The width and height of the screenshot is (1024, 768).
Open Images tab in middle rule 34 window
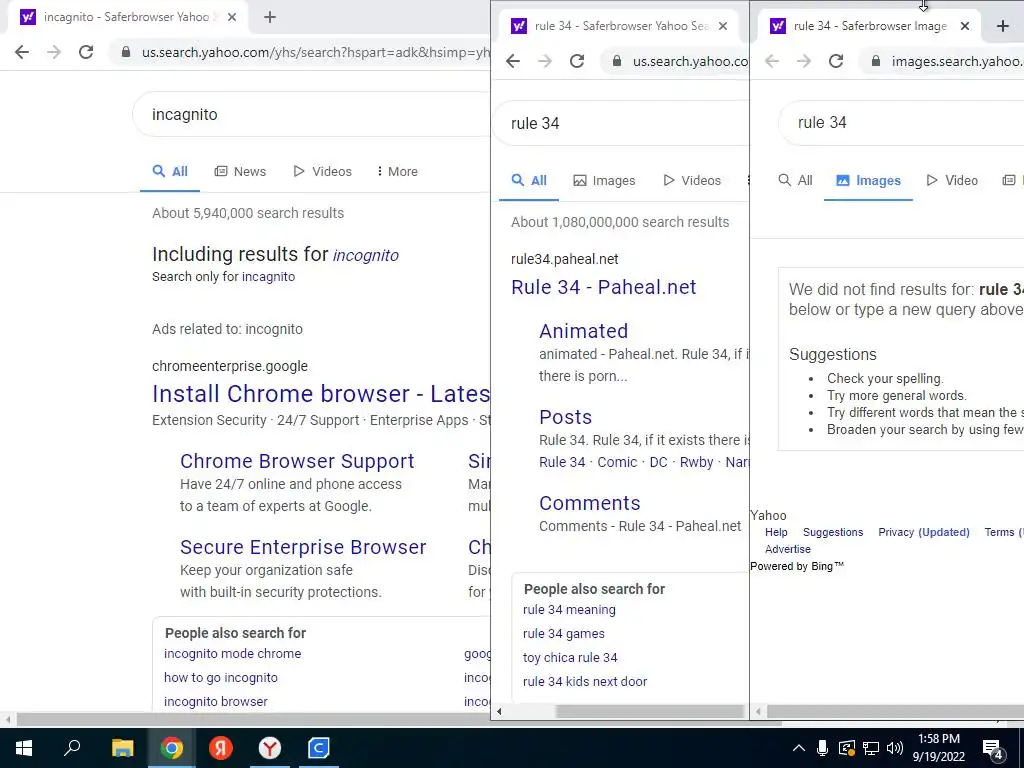[x=604, y=181]
